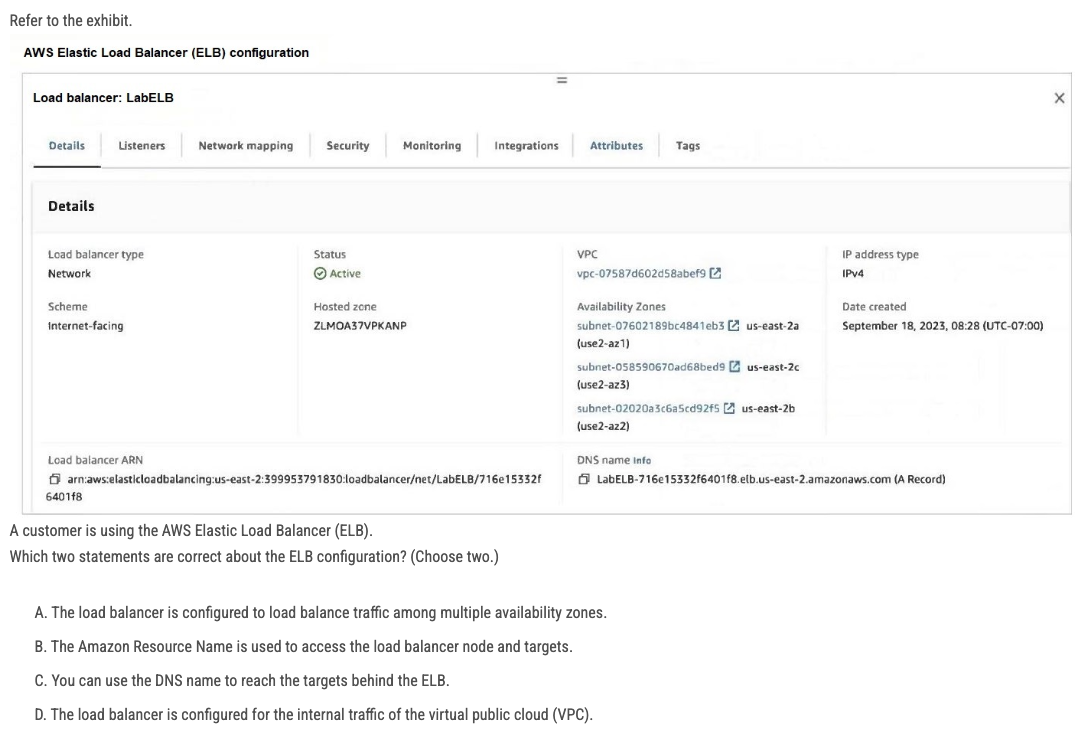Click the Internet-facing scheme value
The height and width of the screenshot is (733, 1081).
[x=85, y=325]
